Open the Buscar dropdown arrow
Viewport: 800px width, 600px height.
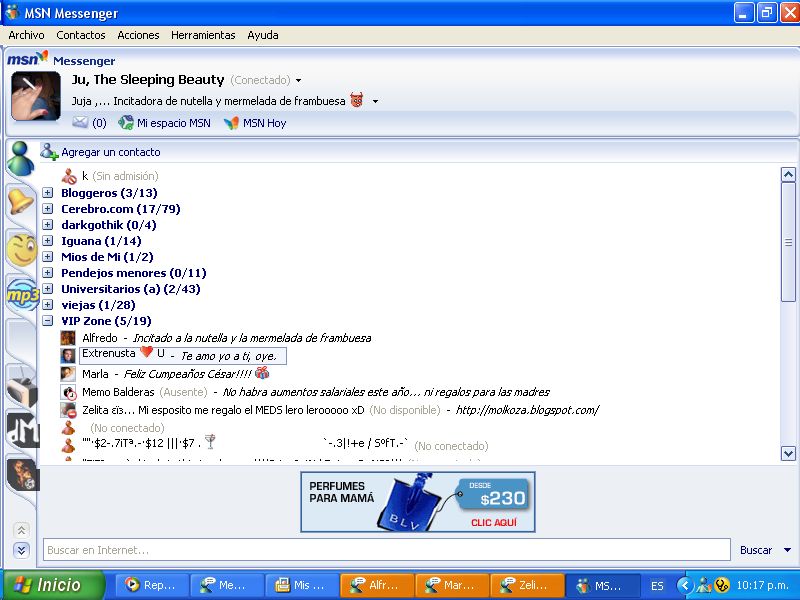click(787, 550)
